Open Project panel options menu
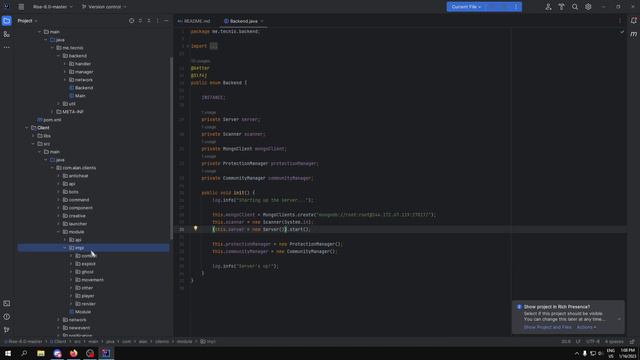The width and height of the screenshot is (640, 360). click(158, 21)
